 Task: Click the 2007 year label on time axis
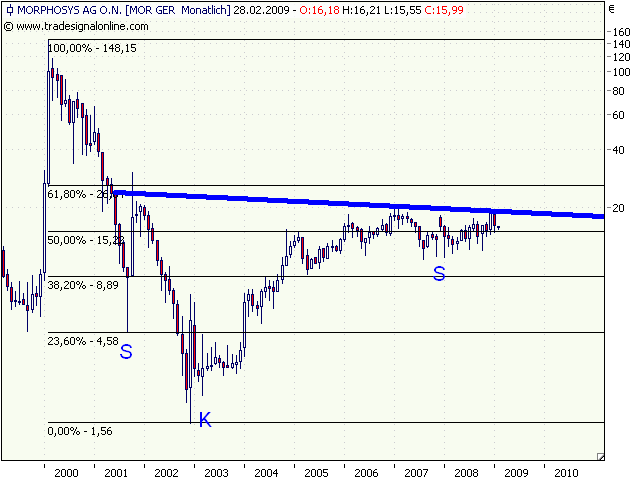coord(416,473)
